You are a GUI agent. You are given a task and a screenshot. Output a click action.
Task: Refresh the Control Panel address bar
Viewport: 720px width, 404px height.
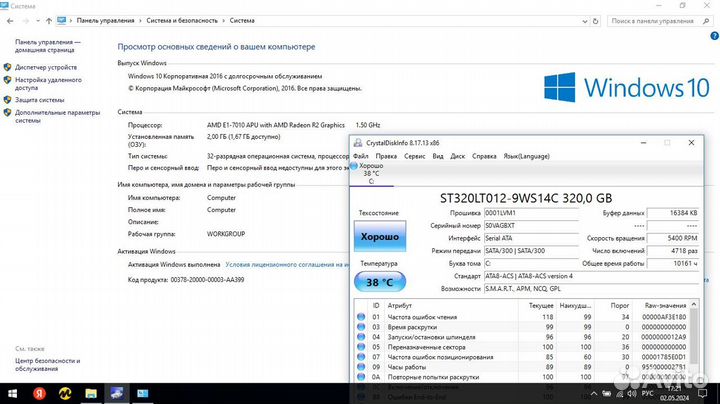596,21
